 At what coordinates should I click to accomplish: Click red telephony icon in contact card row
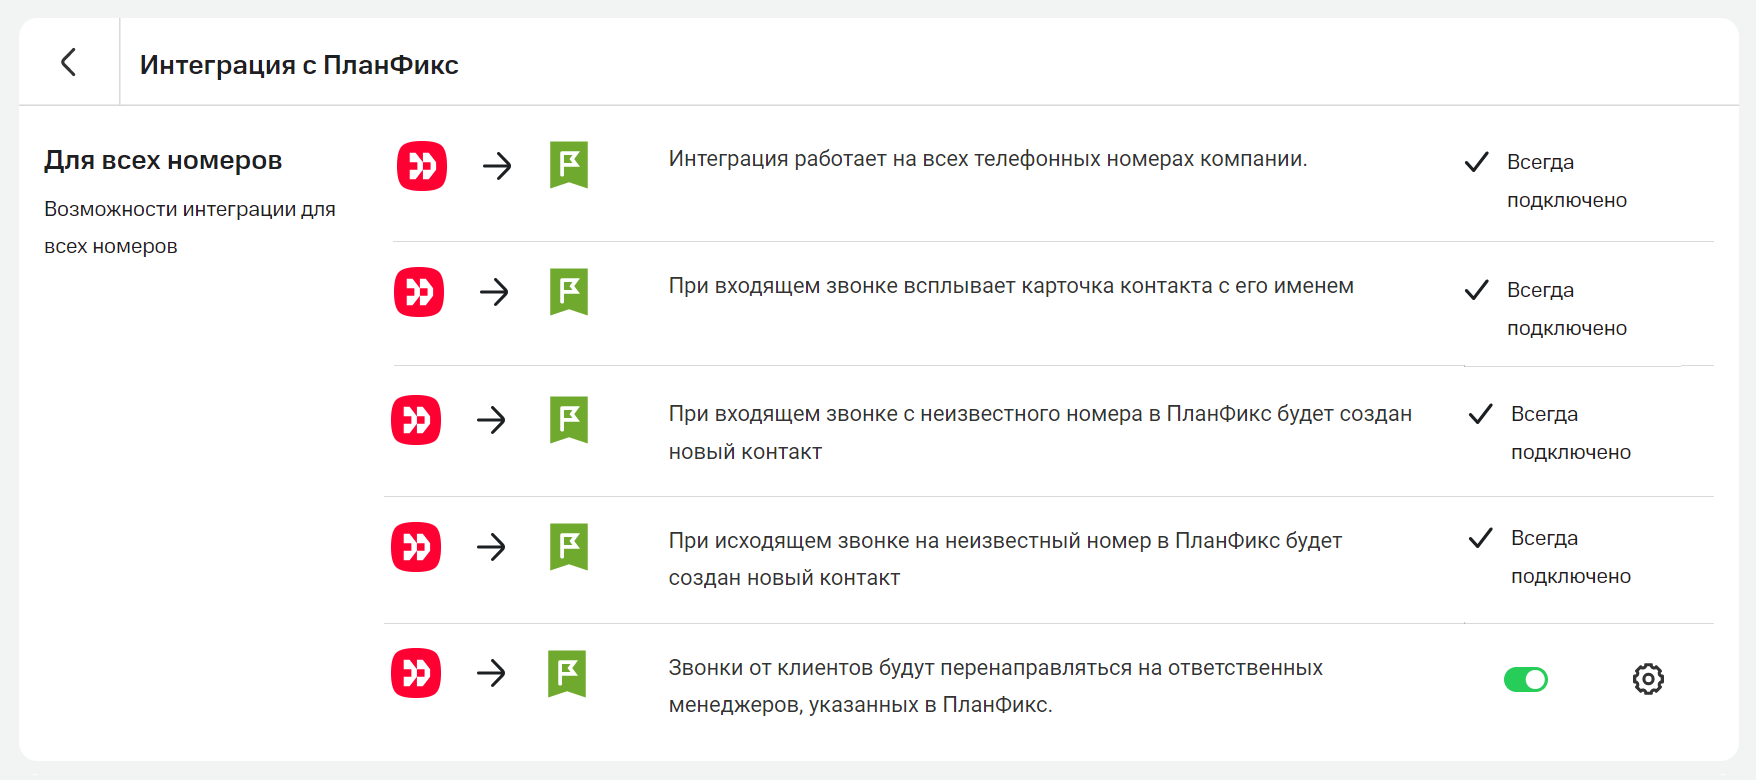pyautogui.click(x=419, y=292)
